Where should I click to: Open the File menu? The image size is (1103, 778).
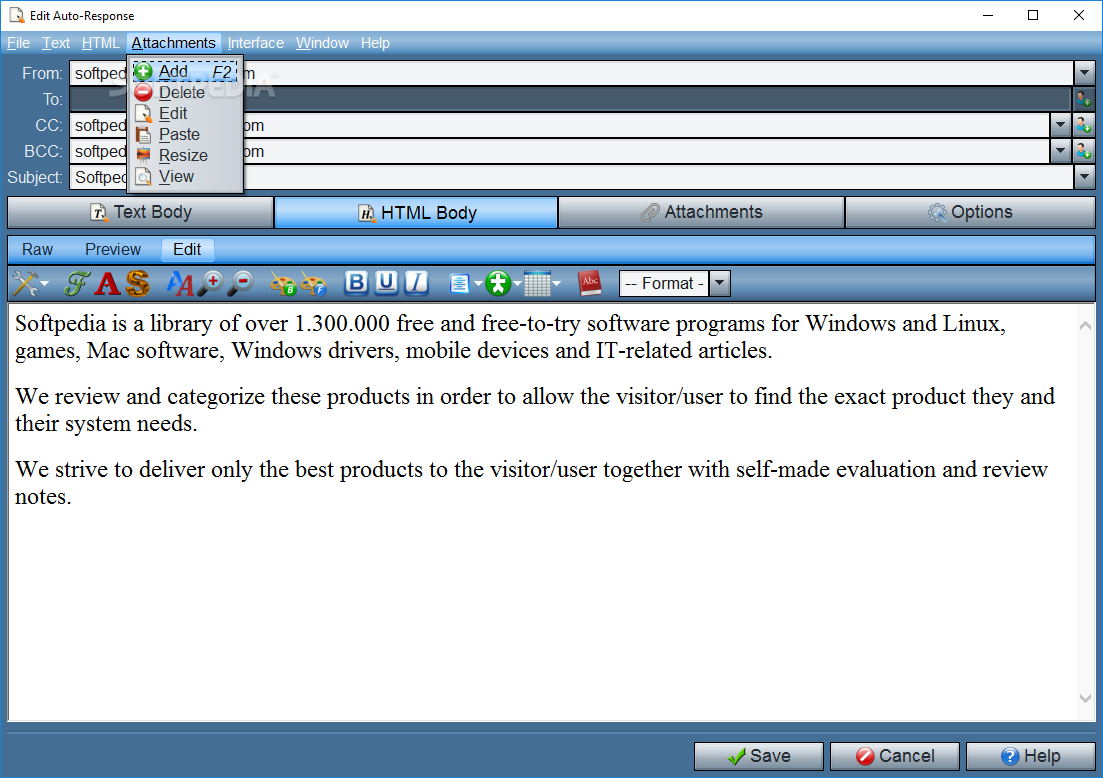tap(18, 43)
